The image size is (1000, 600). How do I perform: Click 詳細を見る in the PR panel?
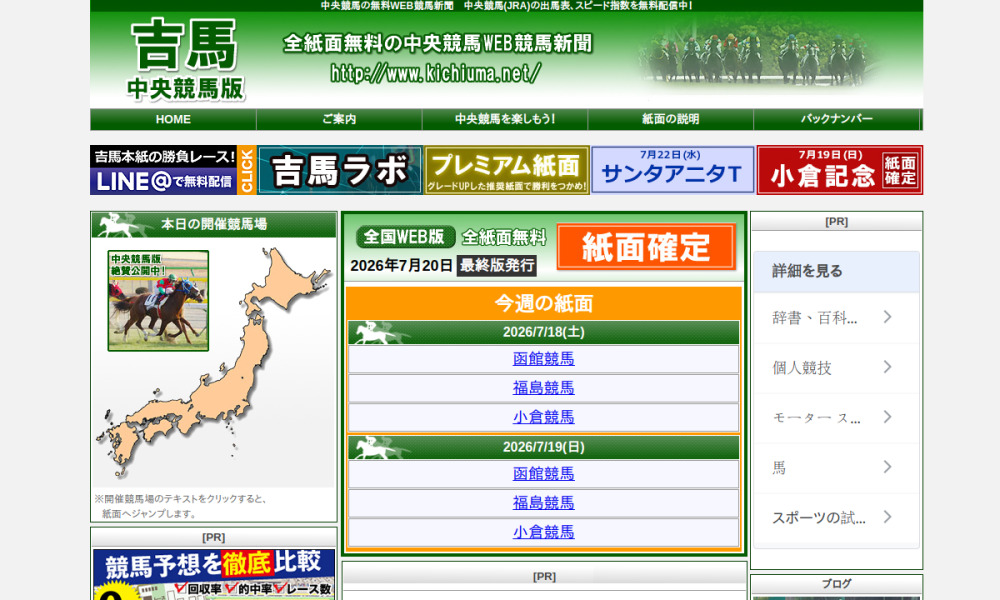click(836, 272)
